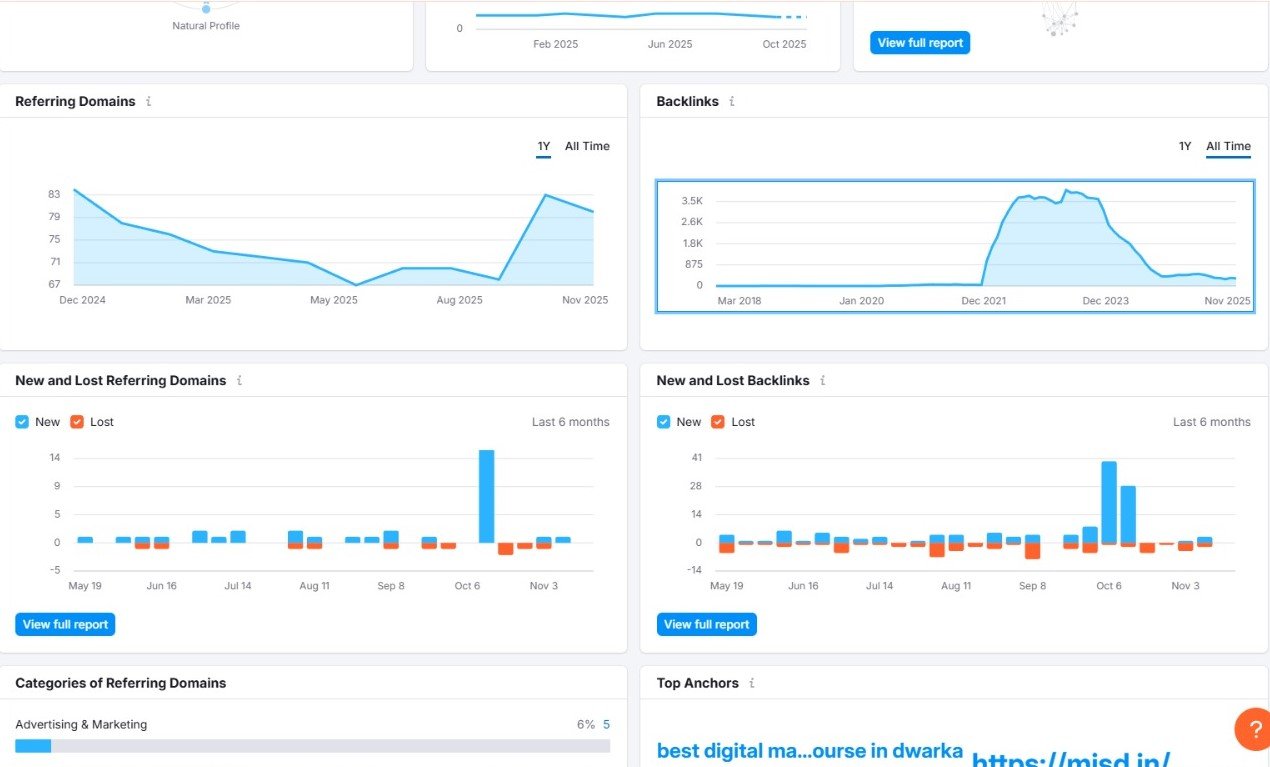Open the top View full report button
The width and height of the screenshot is (1270, 767).
click(x=920, y=43)
